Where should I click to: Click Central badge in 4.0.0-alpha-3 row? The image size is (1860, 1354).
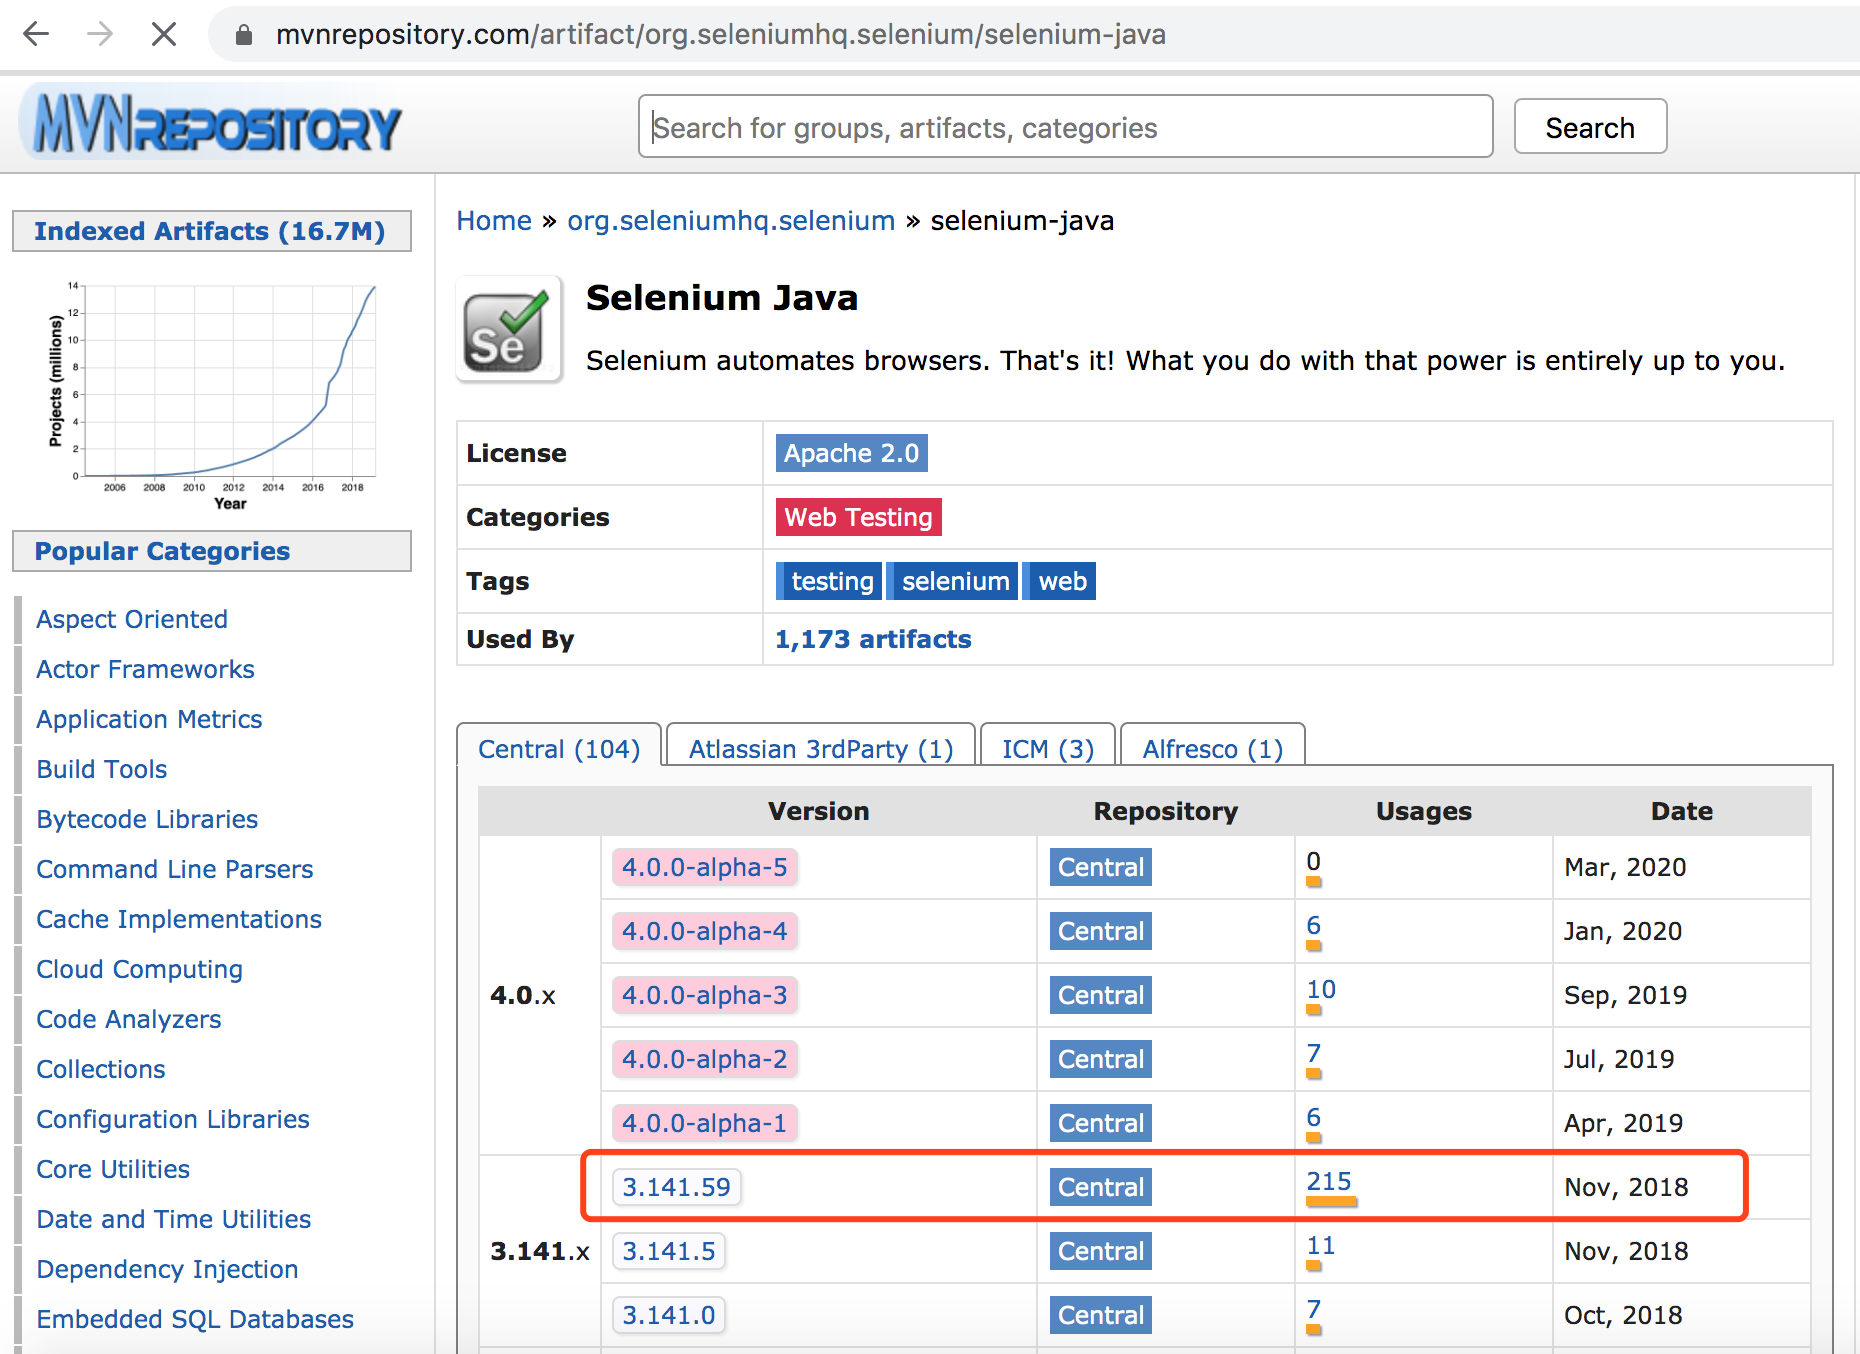point(1101,995)
